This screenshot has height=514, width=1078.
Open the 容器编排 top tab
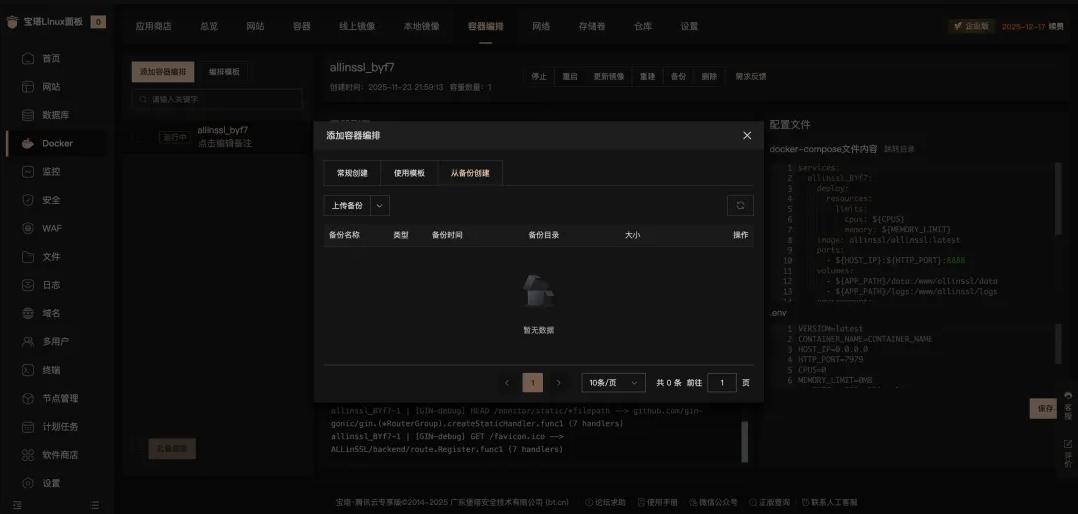tap(486, 27)
